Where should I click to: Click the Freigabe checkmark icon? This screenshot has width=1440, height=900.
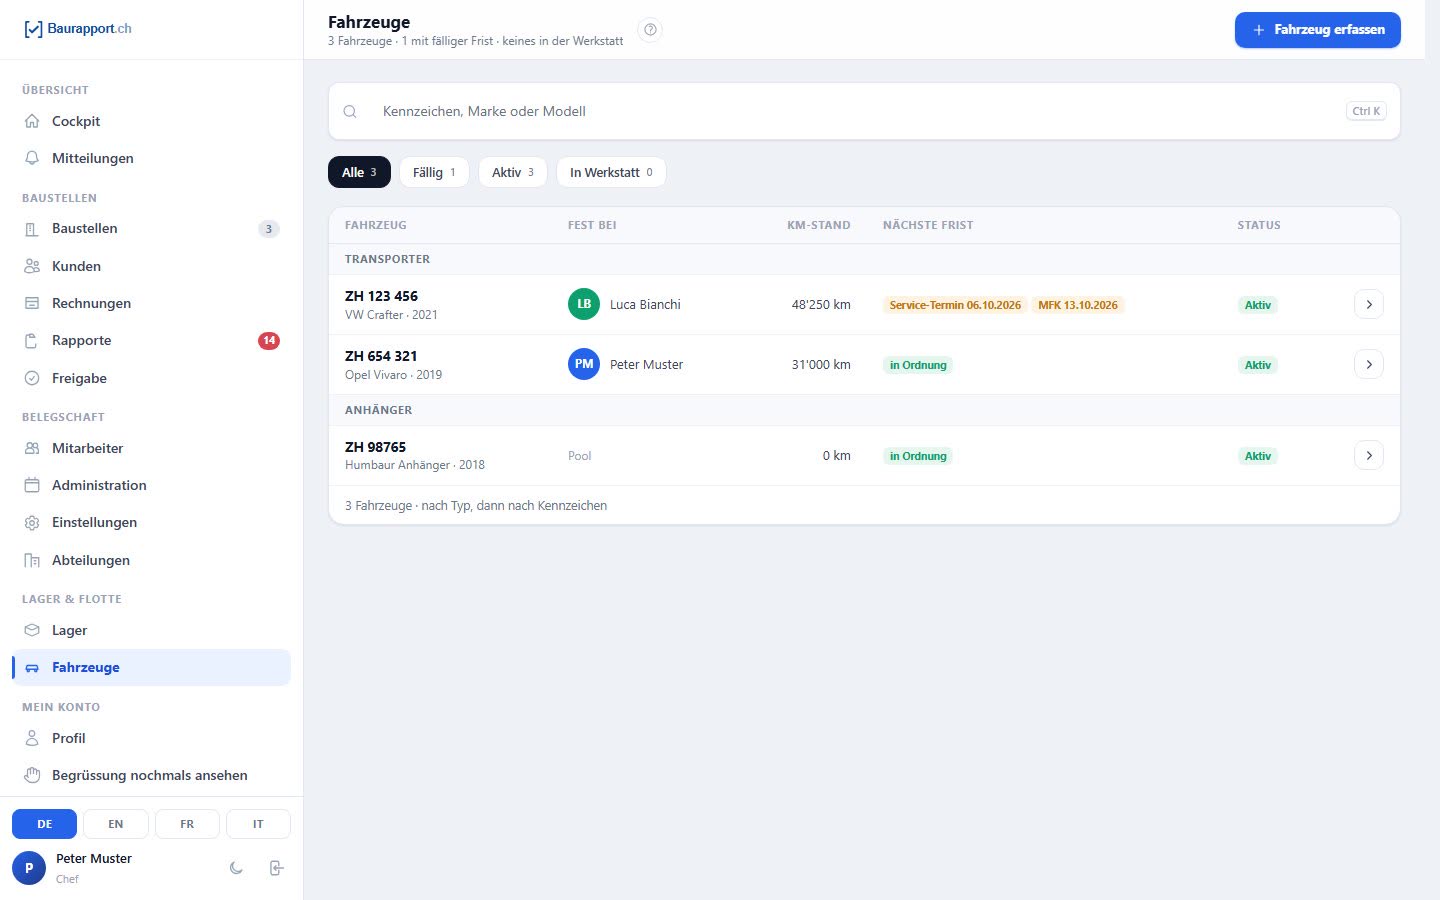[32, 378]
